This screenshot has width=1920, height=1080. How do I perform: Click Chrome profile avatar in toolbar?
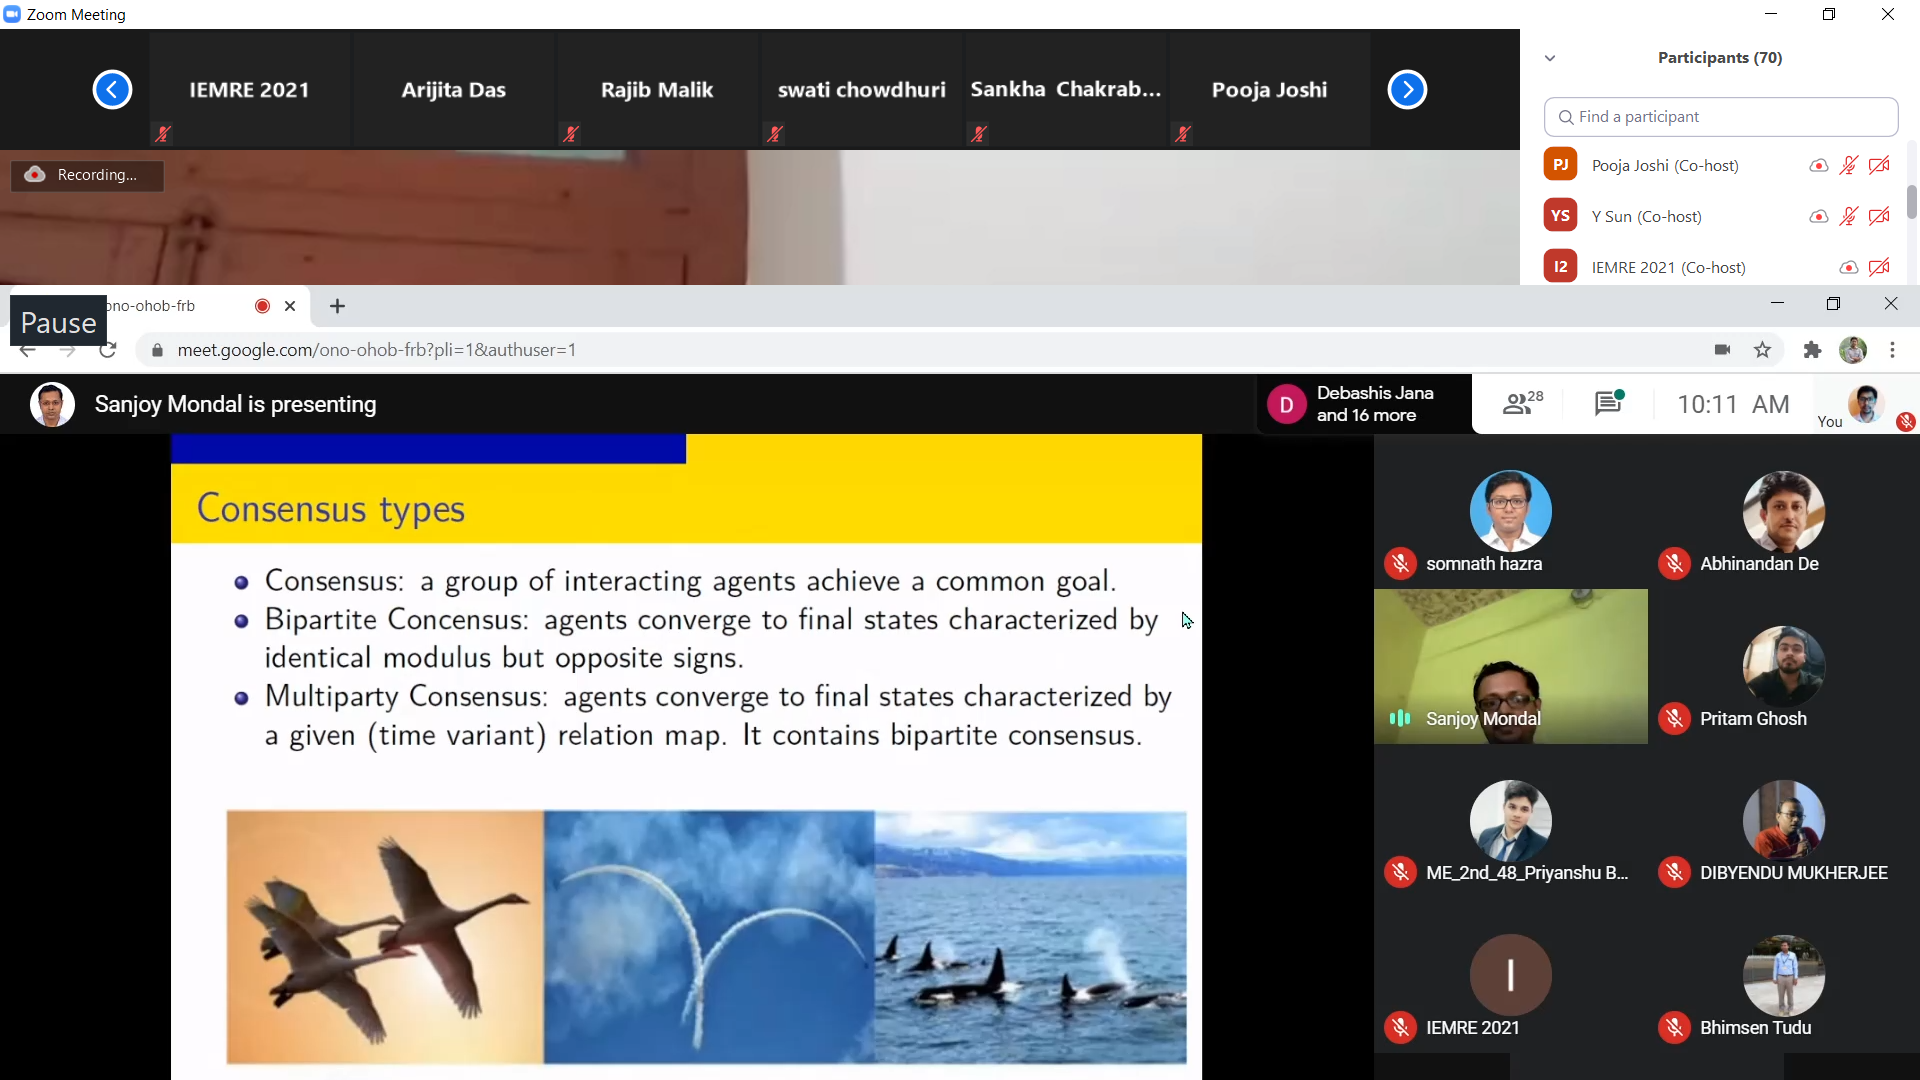click(1853, 350)
